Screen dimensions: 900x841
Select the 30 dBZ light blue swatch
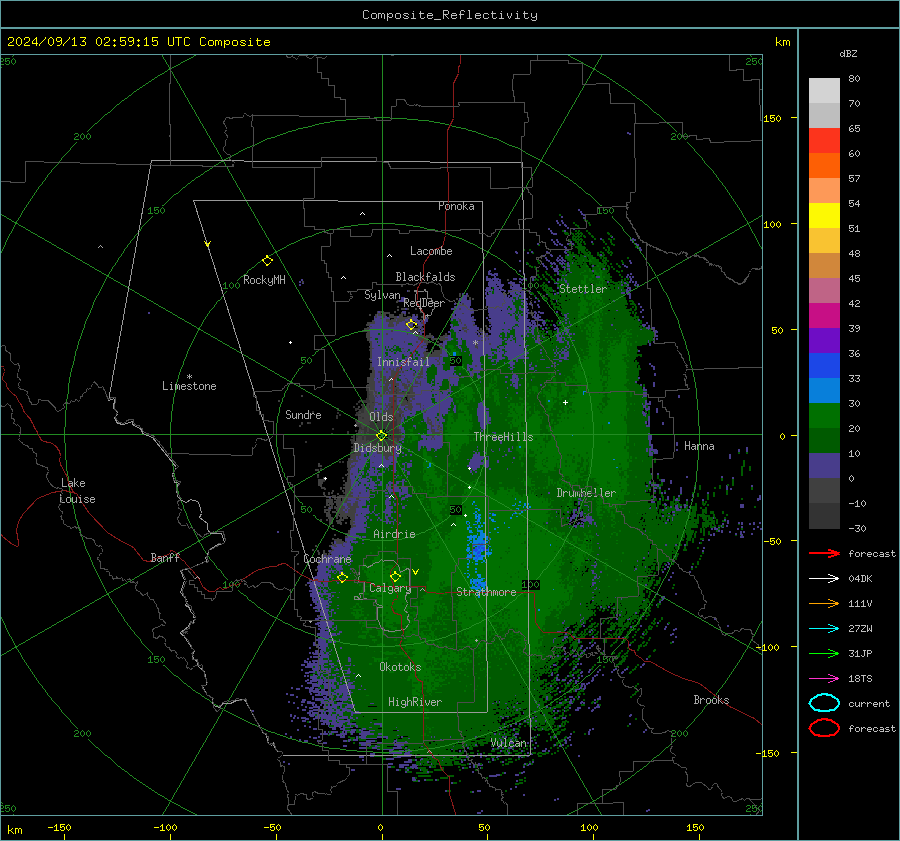824,390
